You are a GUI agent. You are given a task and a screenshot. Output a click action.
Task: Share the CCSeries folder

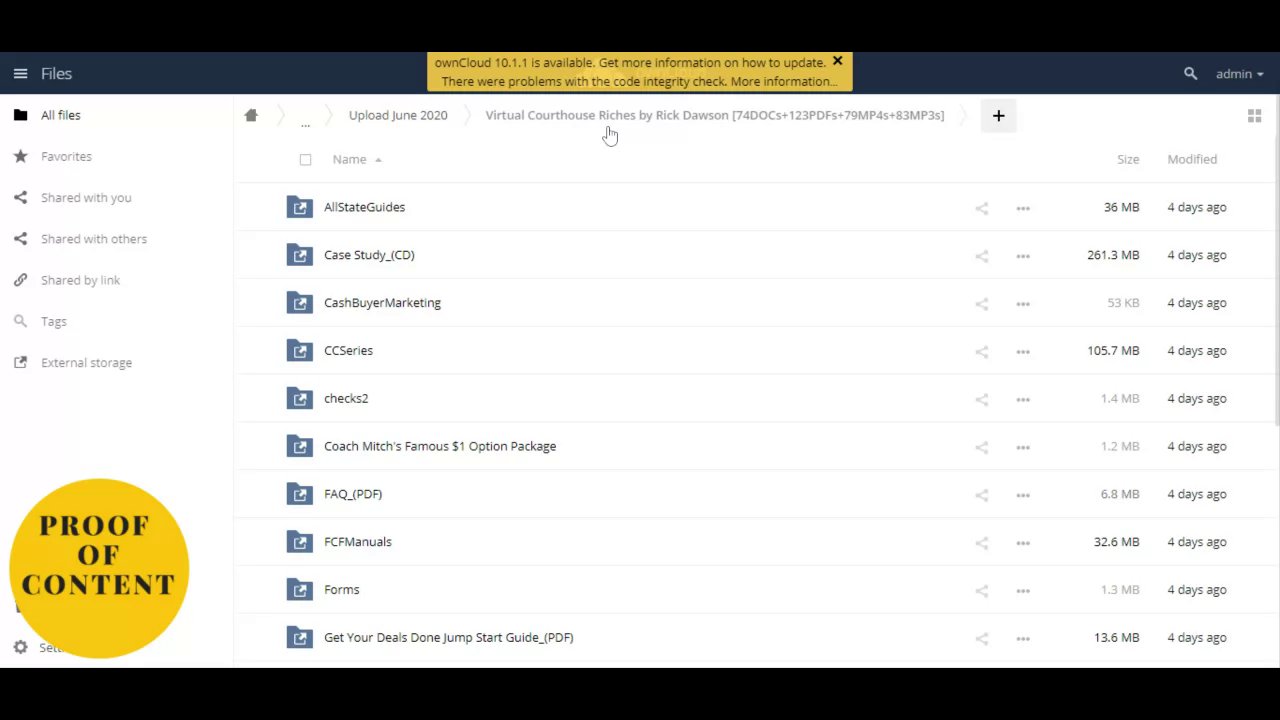[x=981, y=351]
